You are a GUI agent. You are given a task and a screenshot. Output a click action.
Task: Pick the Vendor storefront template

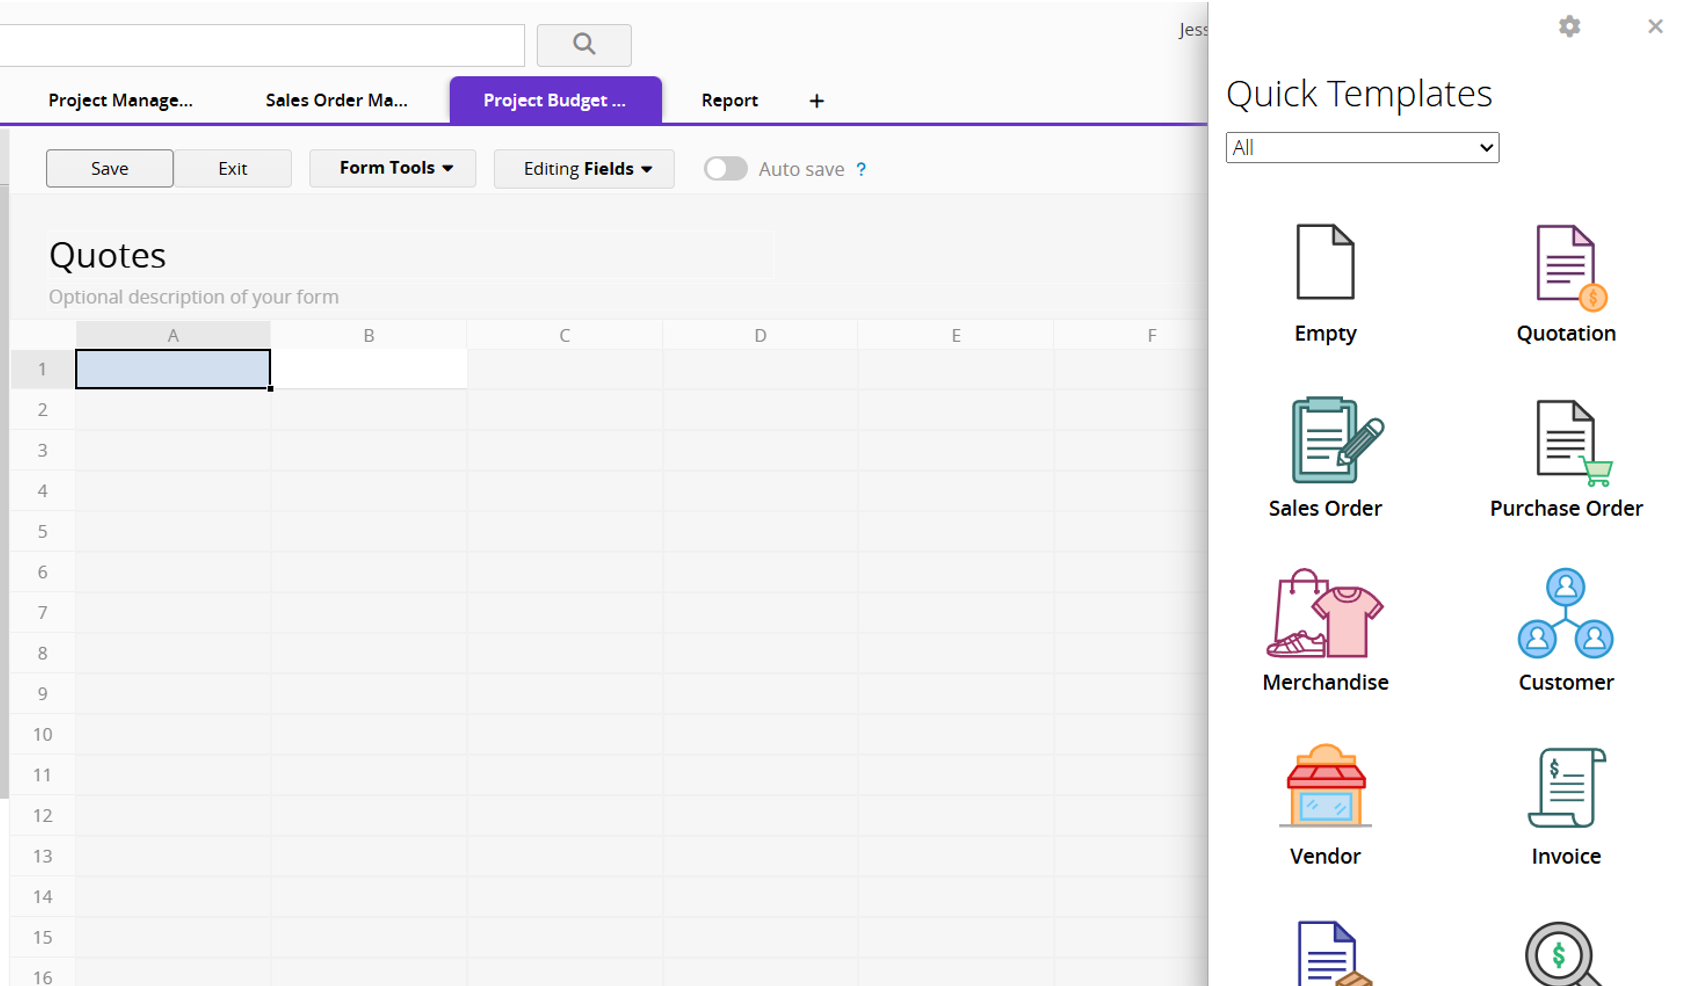(x=1325, y=787)
